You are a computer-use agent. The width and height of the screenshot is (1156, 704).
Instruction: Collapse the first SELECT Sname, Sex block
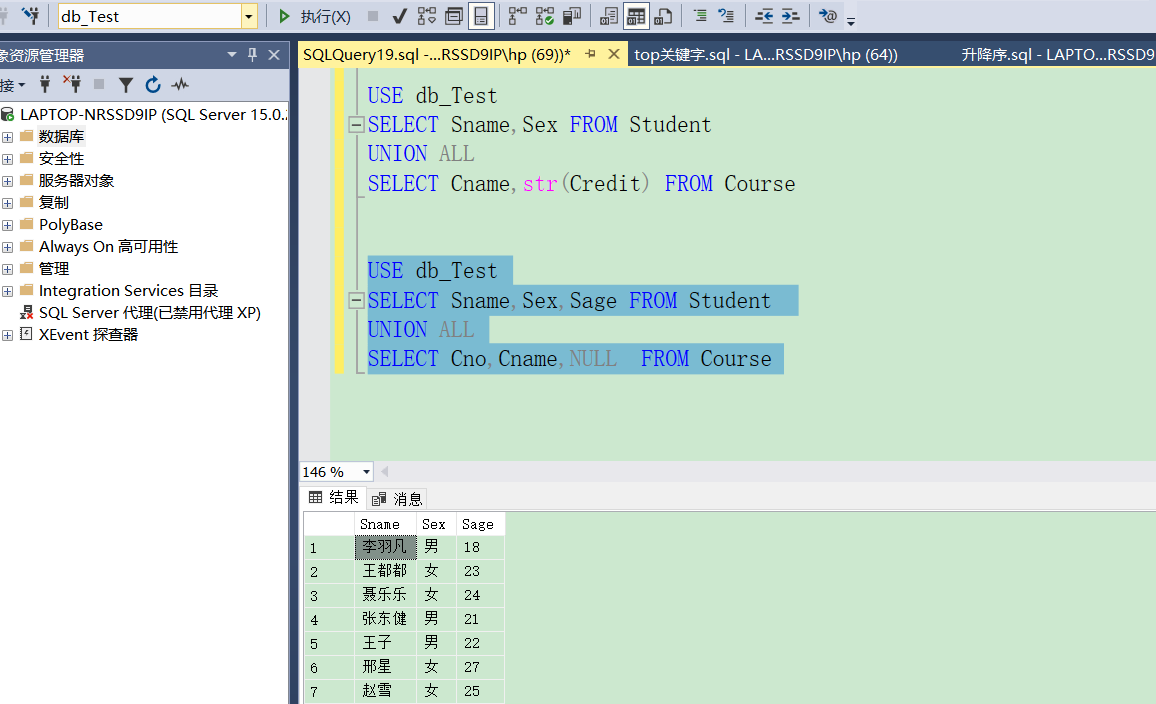(356, 125)
